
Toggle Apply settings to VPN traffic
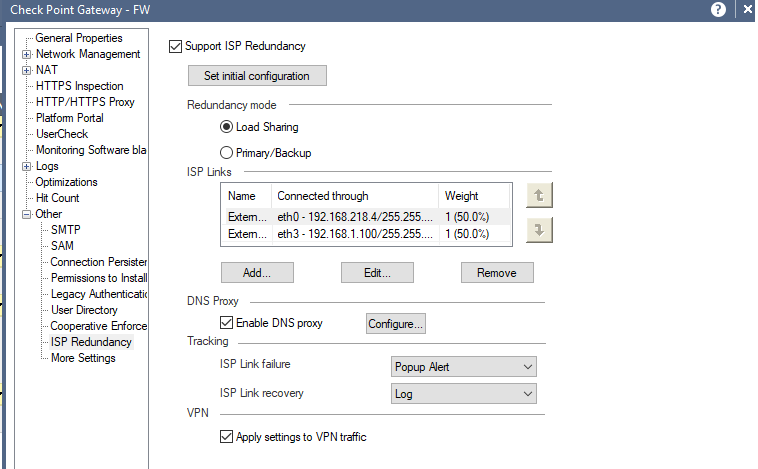click(226, 437)
